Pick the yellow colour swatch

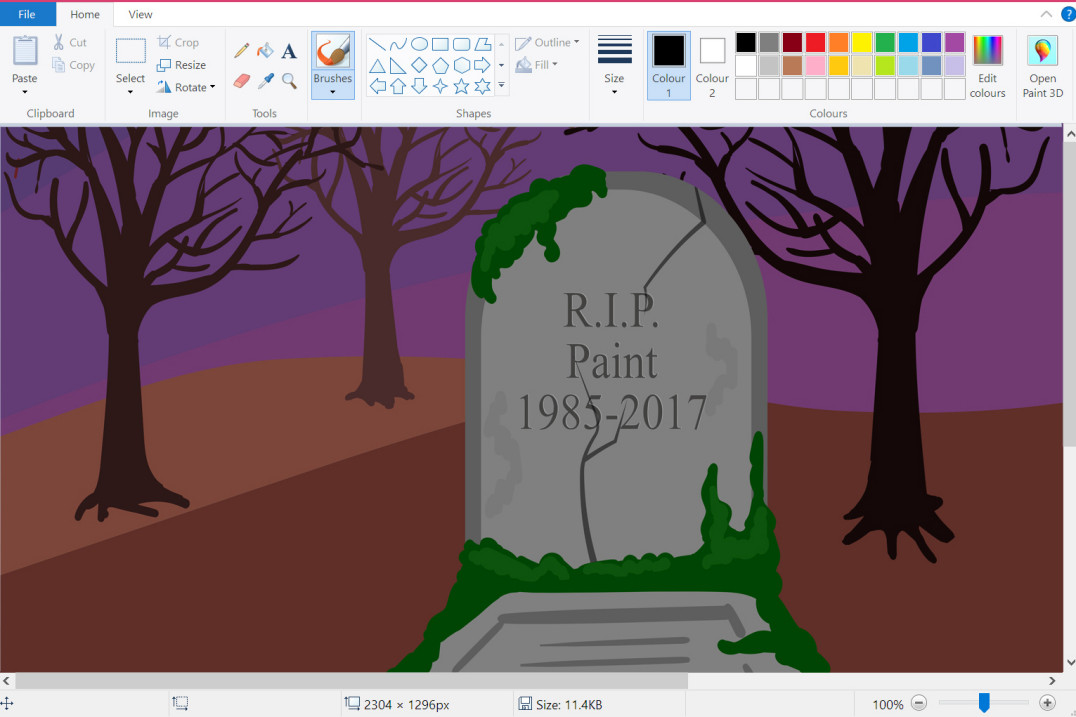click(861, 43)
